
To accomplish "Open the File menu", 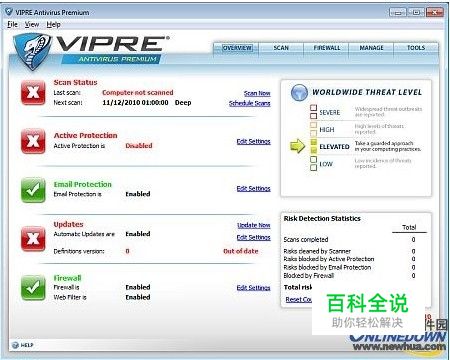I will 12,24.
